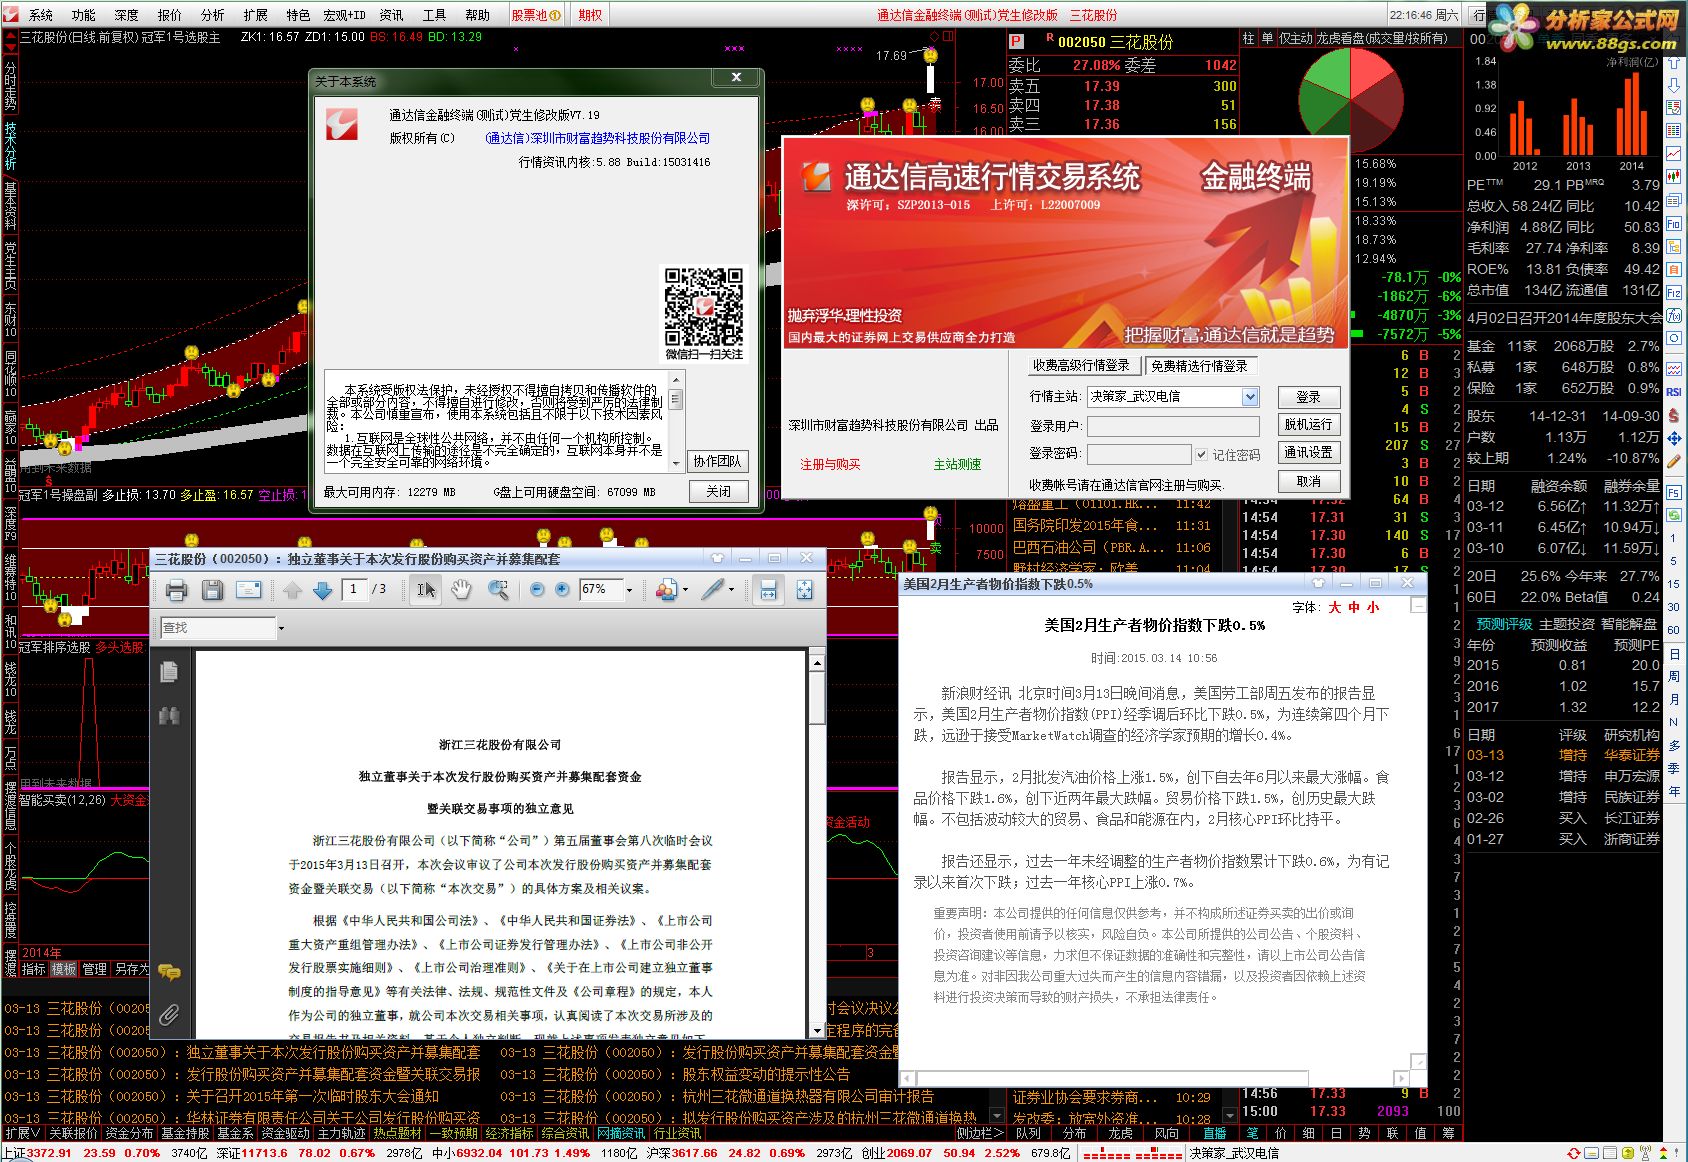Open 系统 menu in main menubar

(41, 15)
